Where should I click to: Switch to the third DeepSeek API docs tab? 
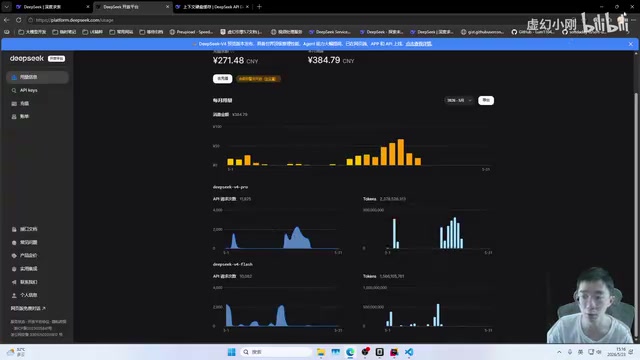(x=212, y=7)
